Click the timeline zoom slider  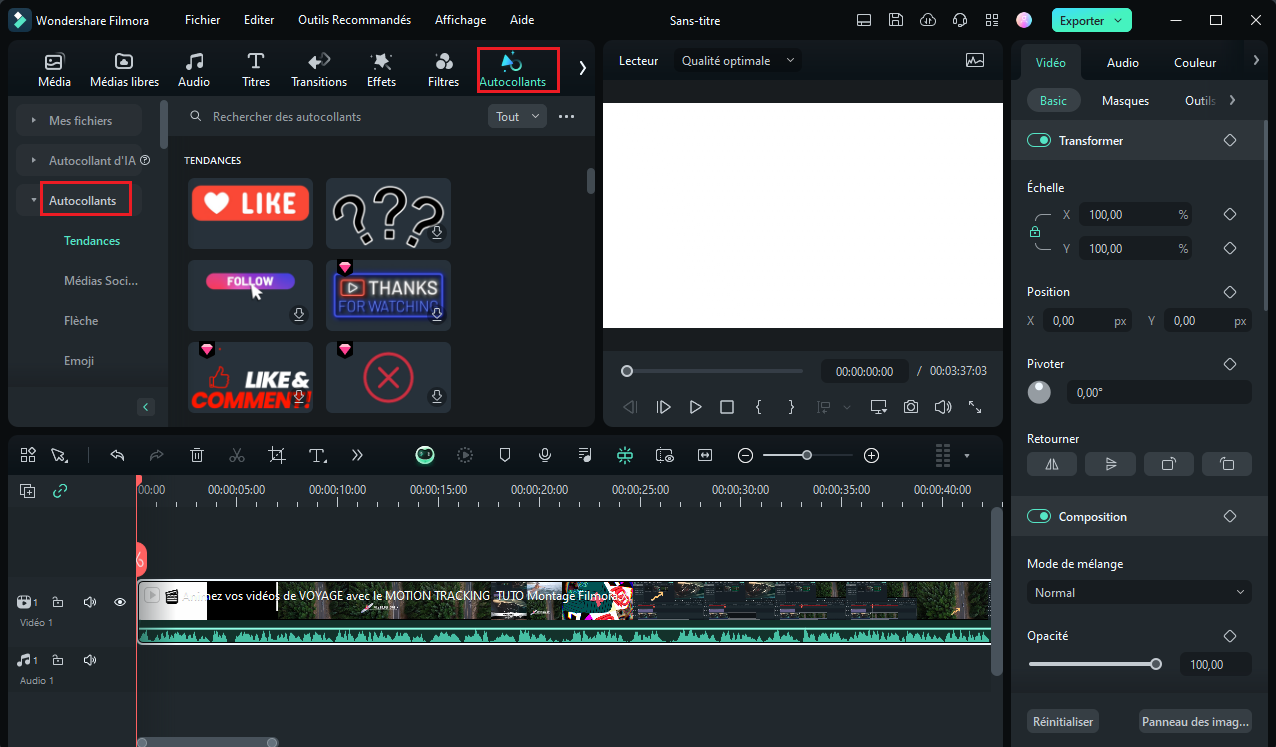point(808,455)
